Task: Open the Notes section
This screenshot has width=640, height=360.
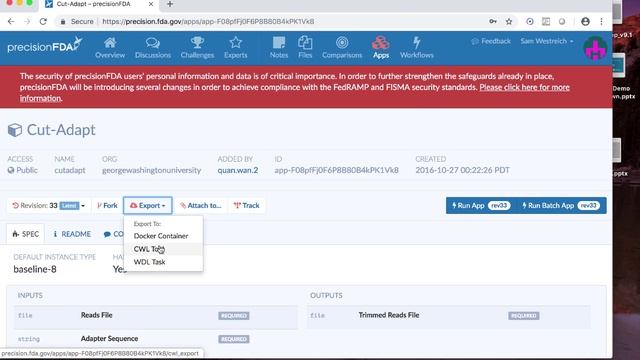Action: 279,48
